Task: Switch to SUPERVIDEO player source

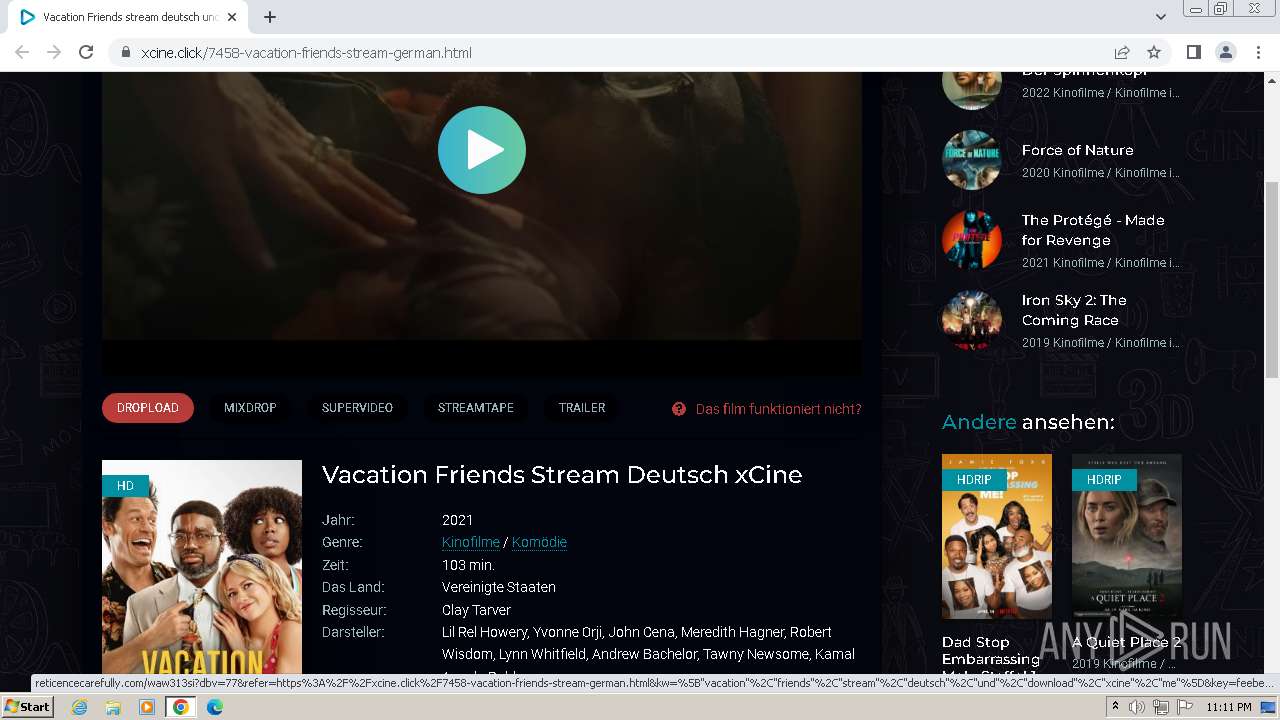Action: pyautogui.click(x=357, y=408)
